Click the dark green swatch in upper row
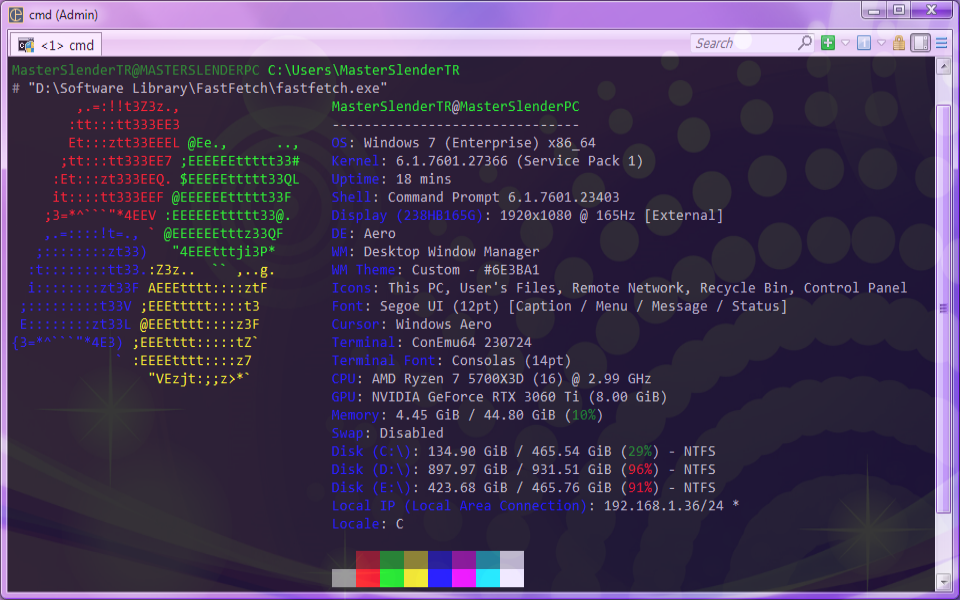960x600 pixels. coord(392,560)
